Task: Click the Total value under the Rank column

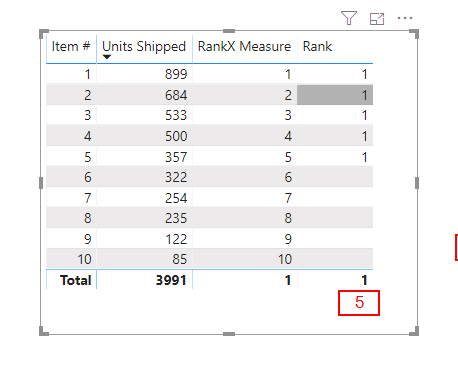Action: 365,280
